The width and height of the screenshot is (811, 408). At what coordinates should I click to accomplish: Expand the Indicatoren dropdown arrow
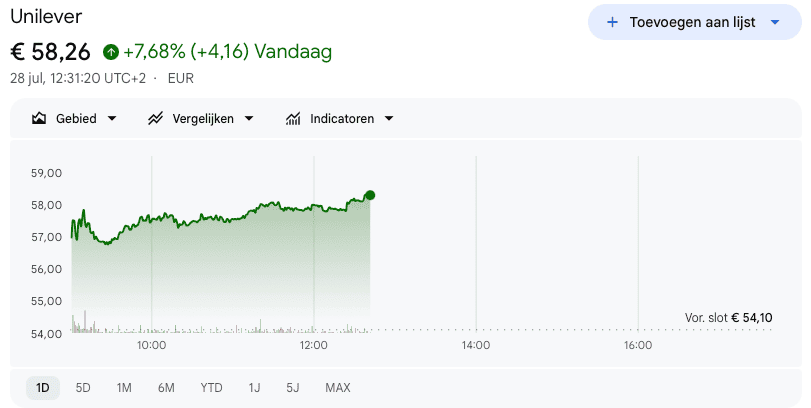pos(389,118)
